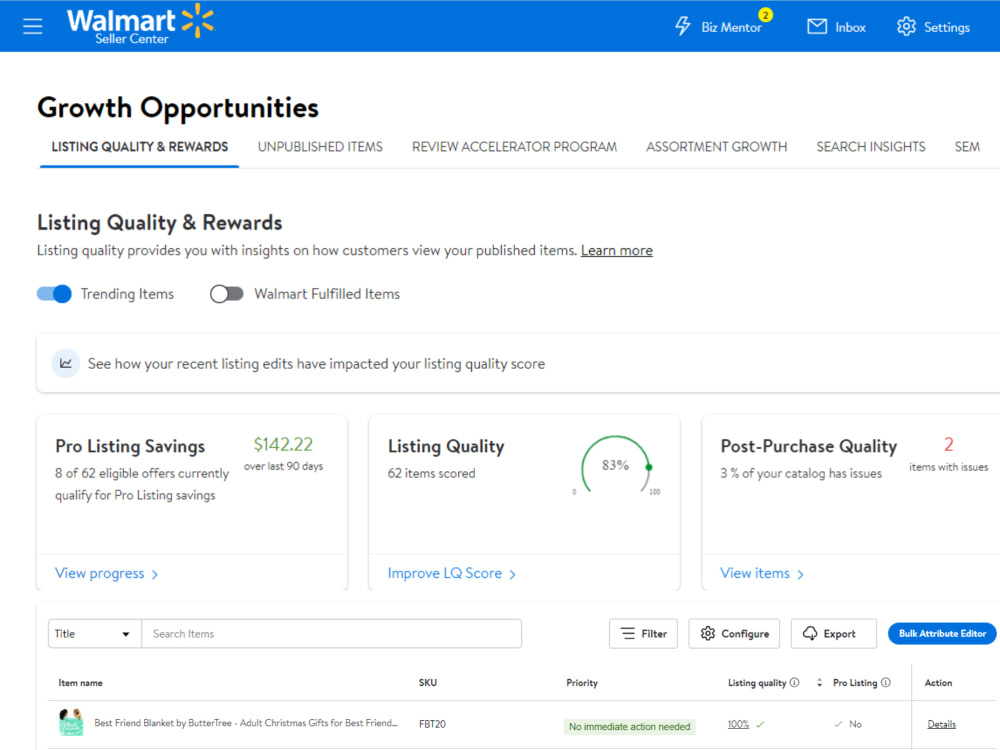Click the Pro Listing info icon
1000x750 pixels.
[x=886, y=682]
